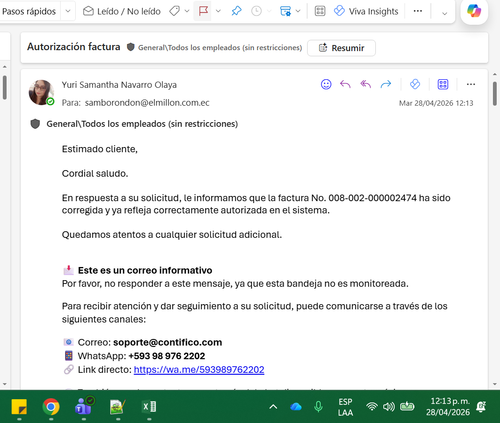
Task: Click recipient samborondon@elmillon.com.ec
Action: pyautogui.click(x=147, y=103)
